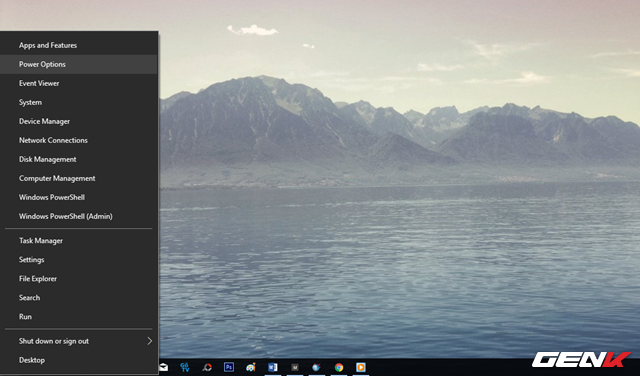Click the blue globe taskbar icon
This screenshot has height=376, width=640.
pos(316,367)
